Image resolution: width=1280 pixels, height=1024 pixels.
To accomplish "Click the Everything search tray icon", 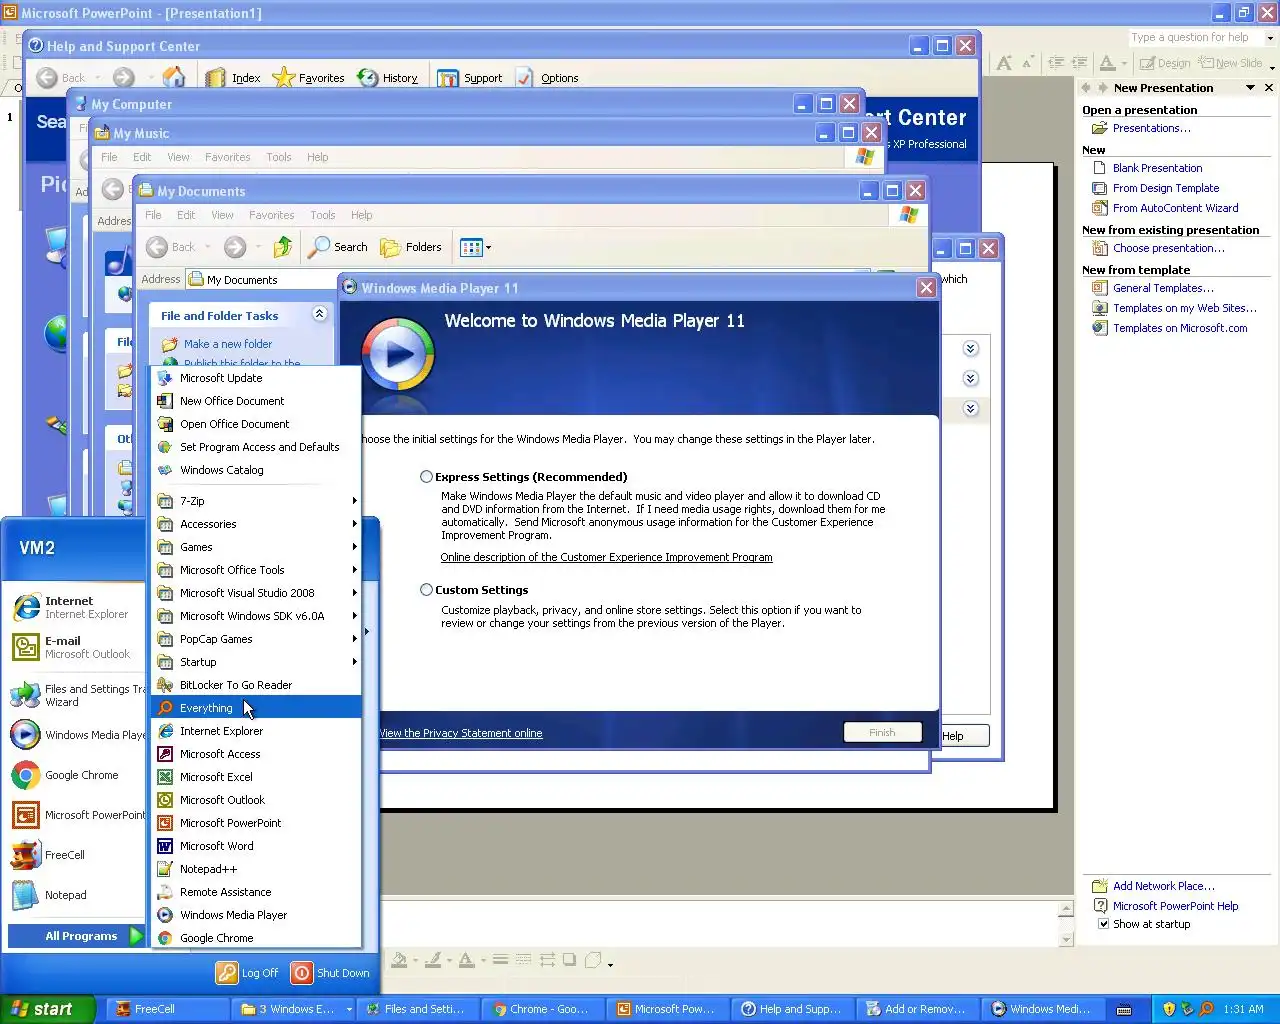I will pyautogui.click(x=1206, y=1009).
